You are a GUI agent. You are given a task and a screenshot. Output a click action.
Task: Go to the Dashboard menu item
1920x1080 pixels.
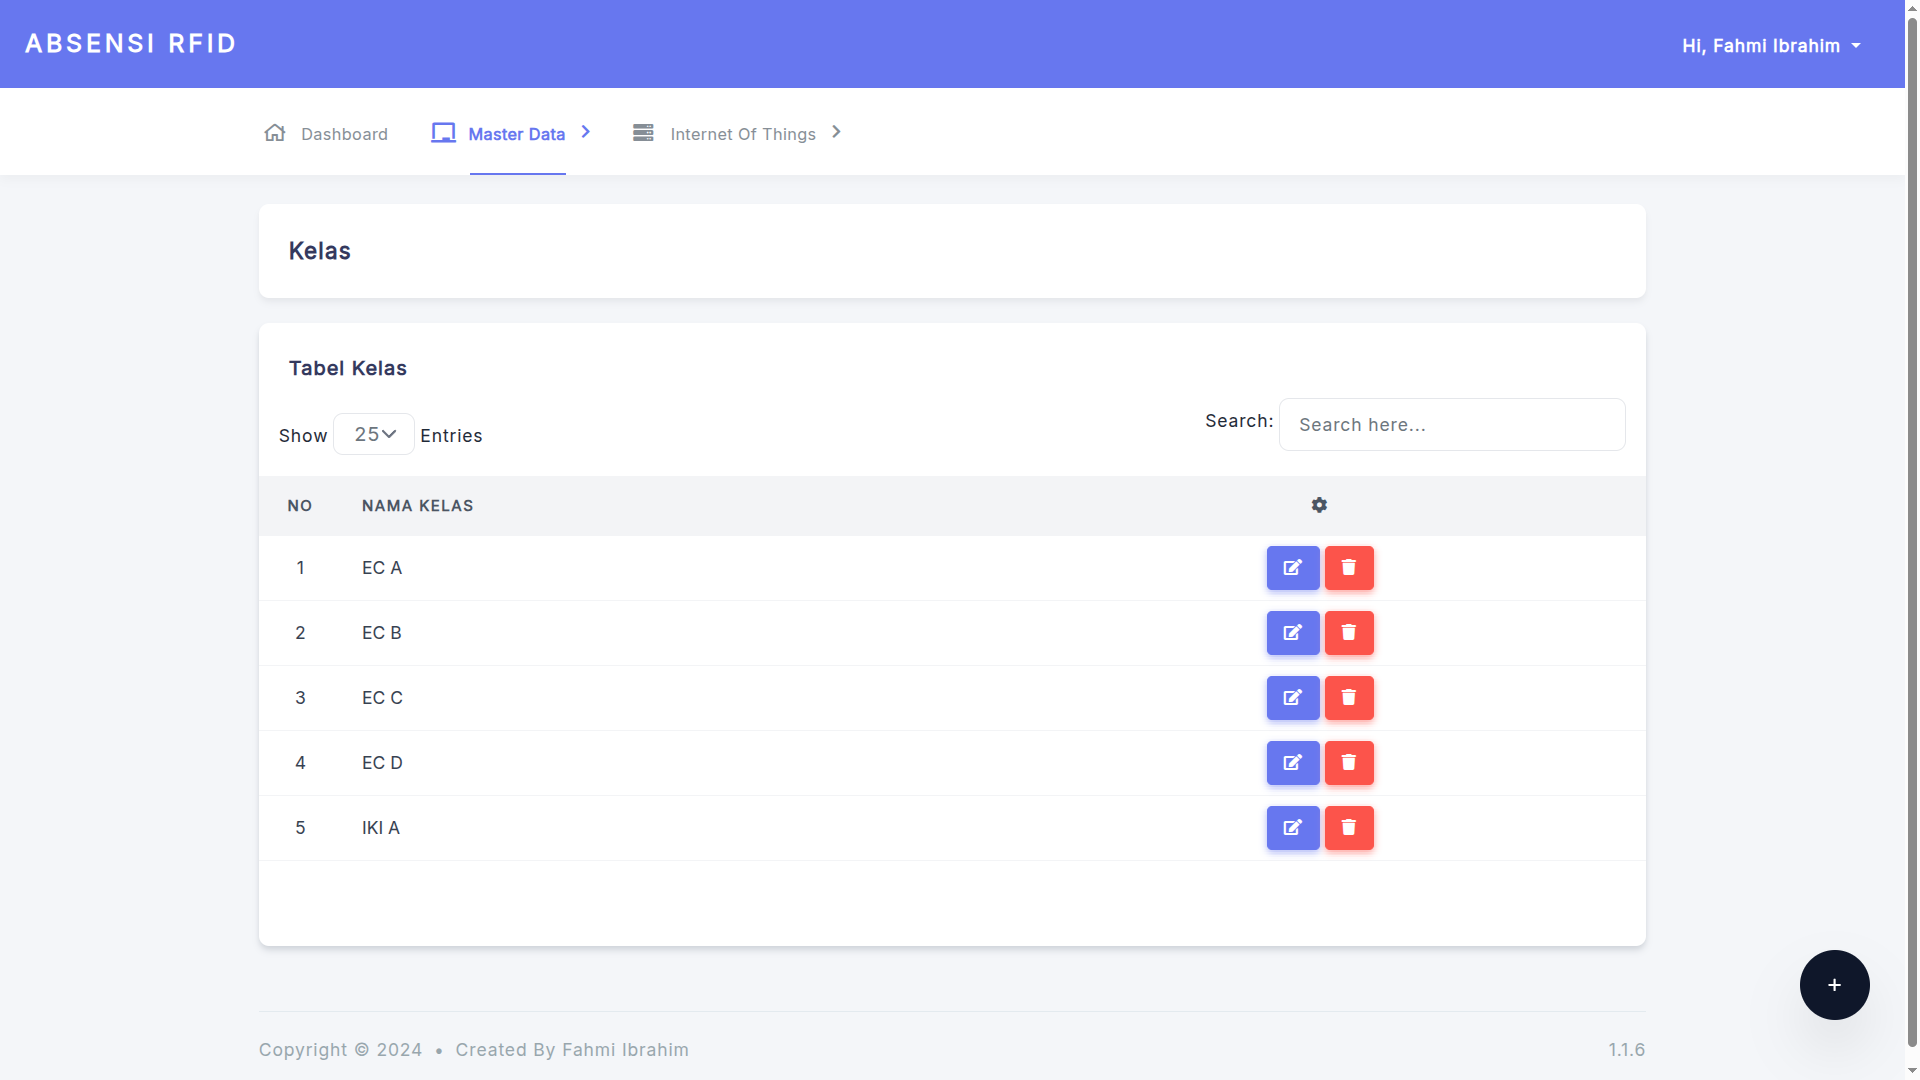click(x=344, y=134)
